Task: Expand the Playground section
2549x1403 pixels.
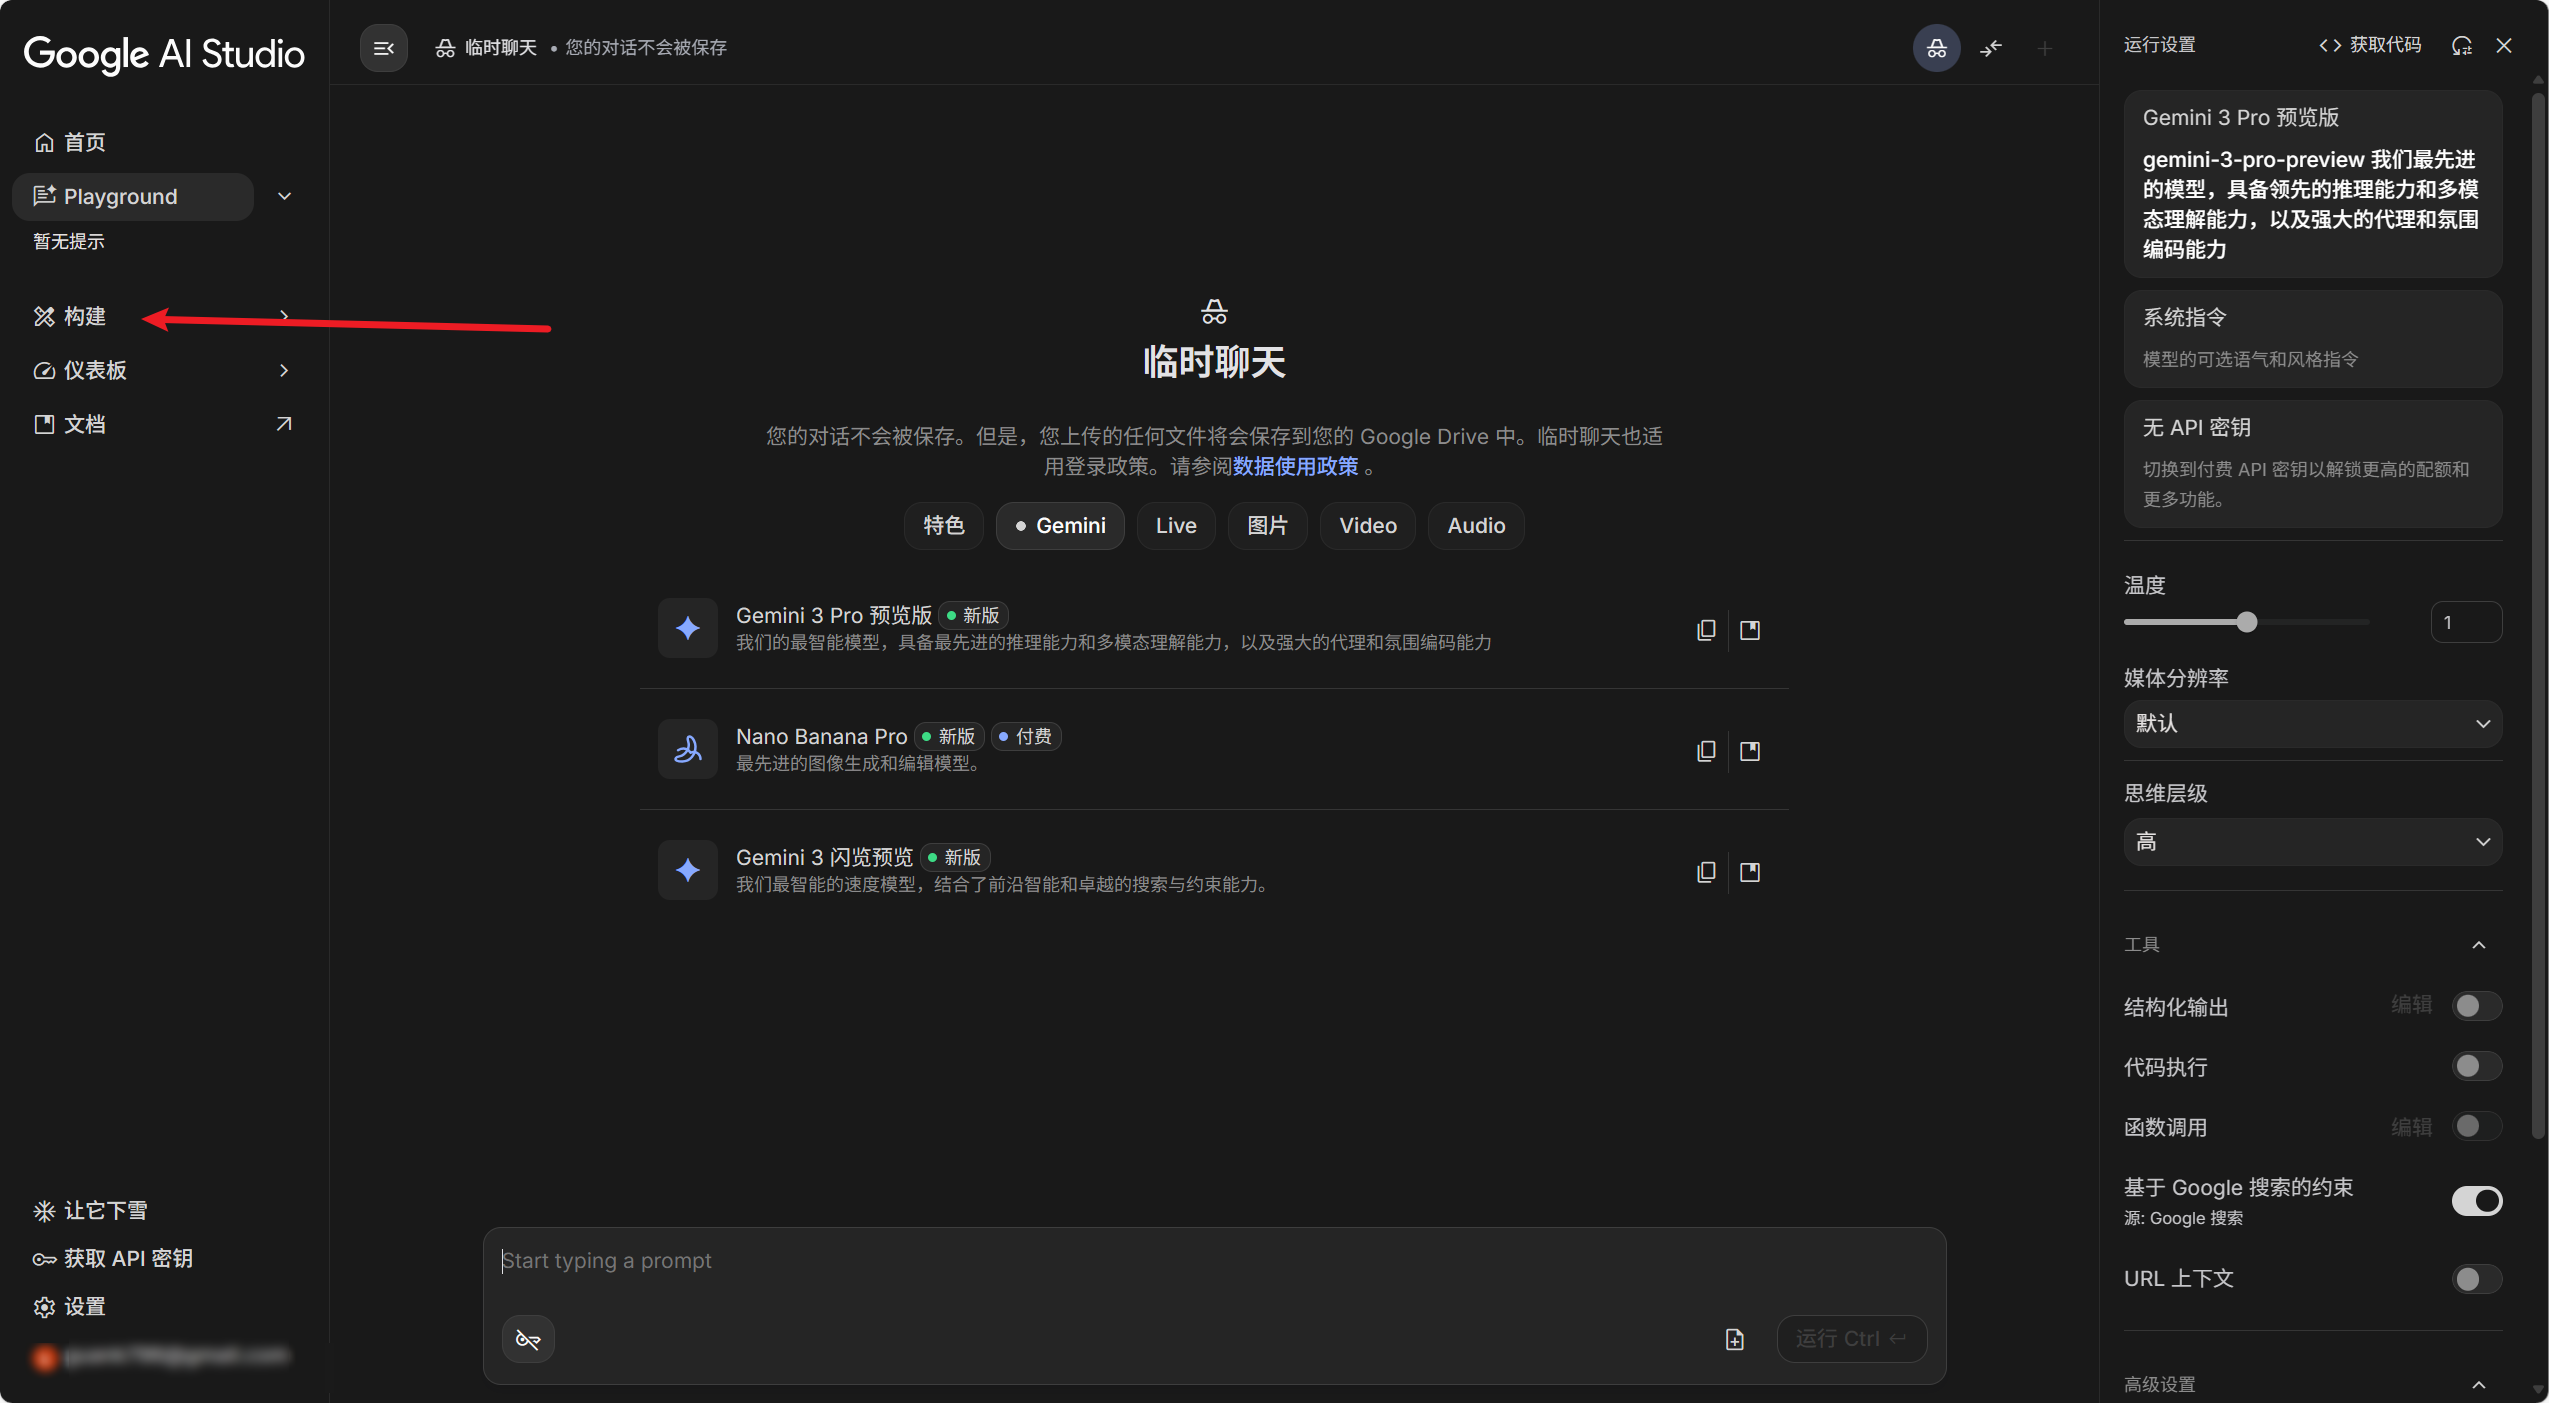Action: click(285, 196)
